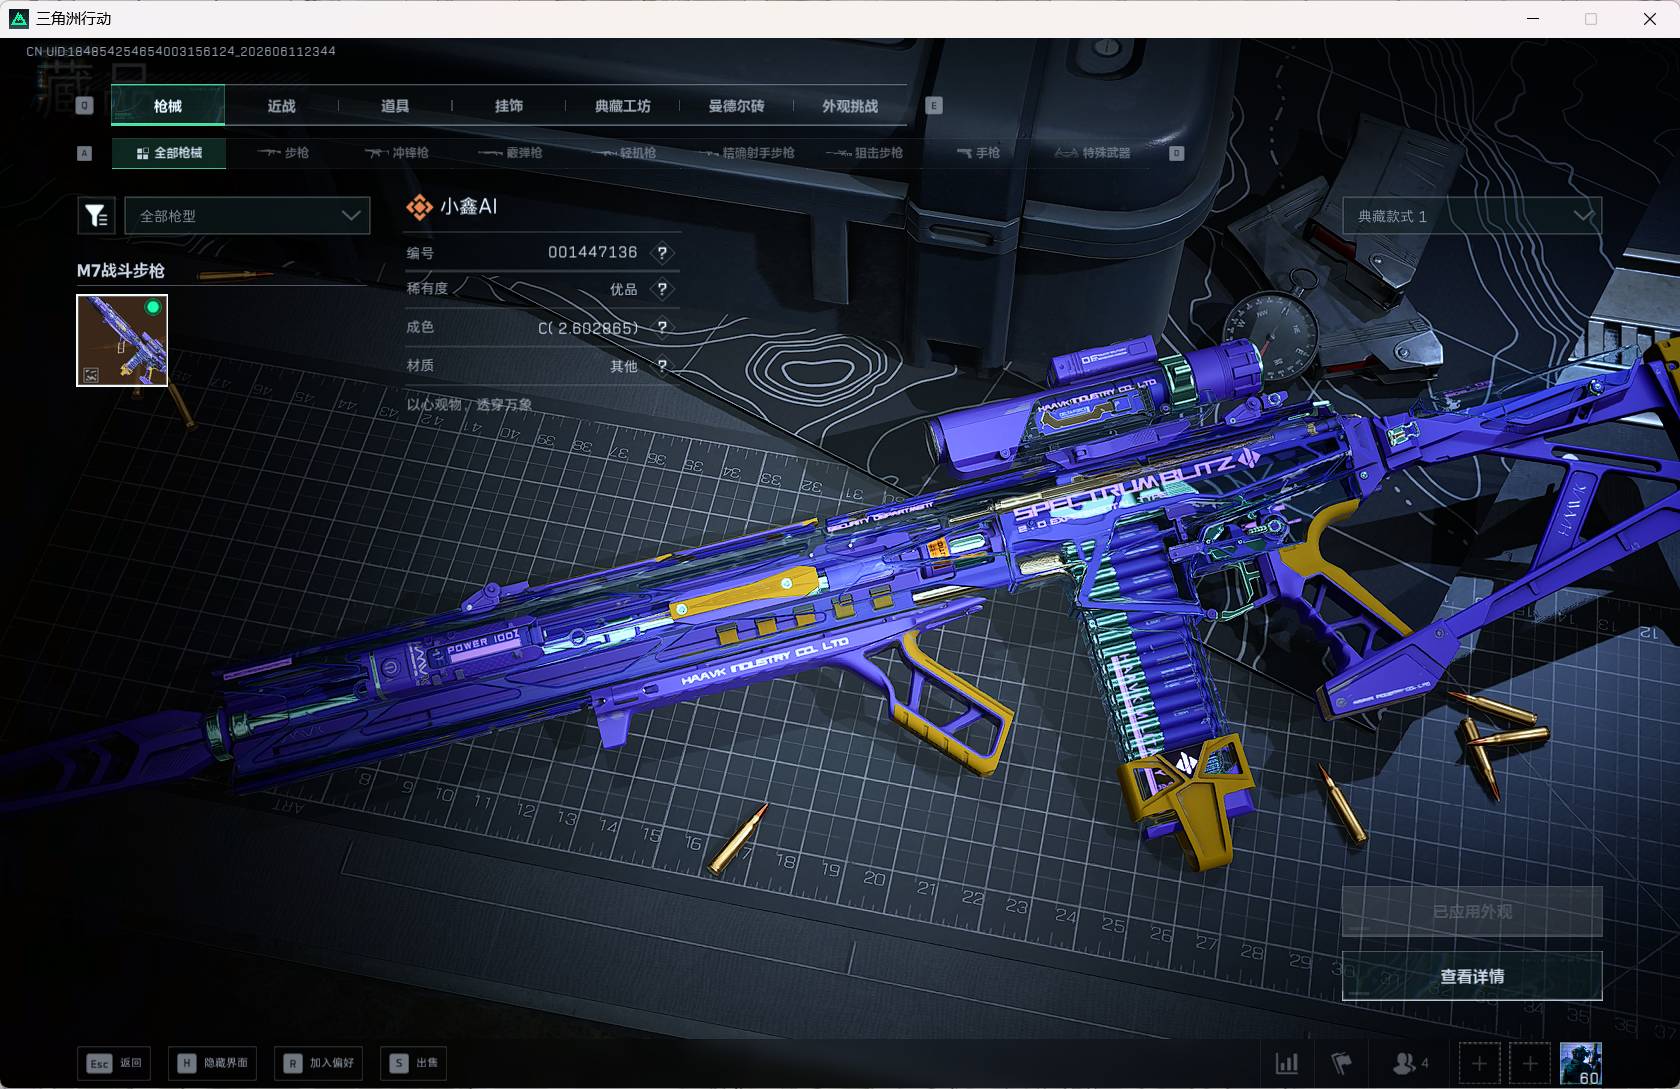Click the 隐藏界面 hide interface button
The height and width of the screenshot is (1089, 1680).
pos(213,1062)
